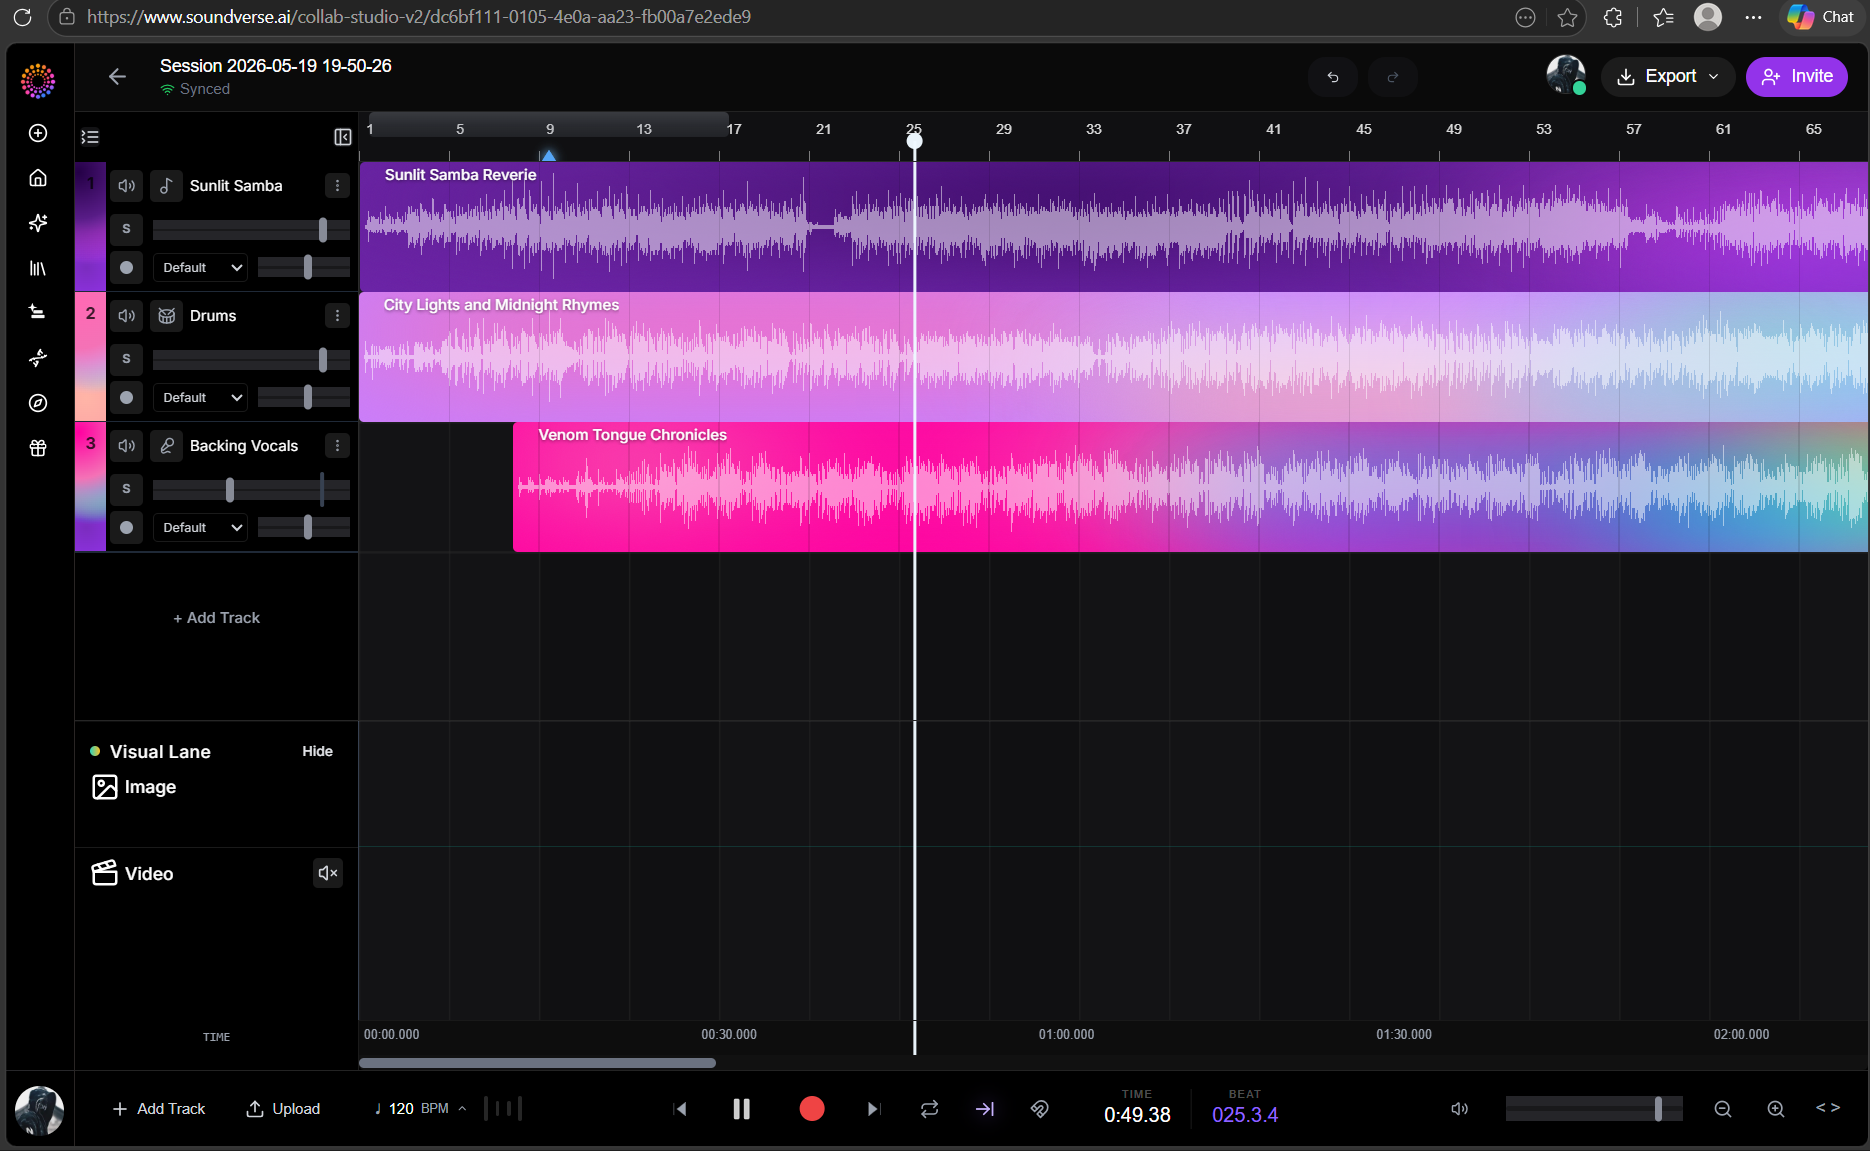Zoom in the timeline with magnifier plus
Screen dimensions: 1870x1151
(x=1776, y=1109)
